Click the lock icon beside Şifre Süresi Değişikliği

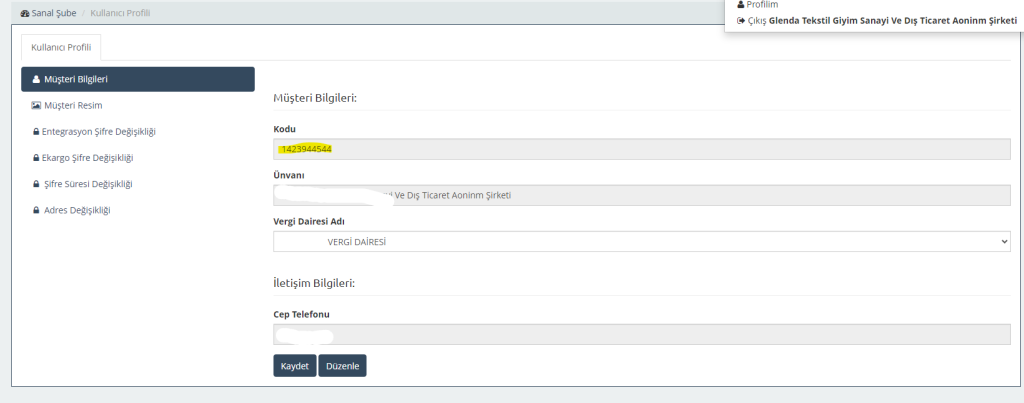point(36,184)
